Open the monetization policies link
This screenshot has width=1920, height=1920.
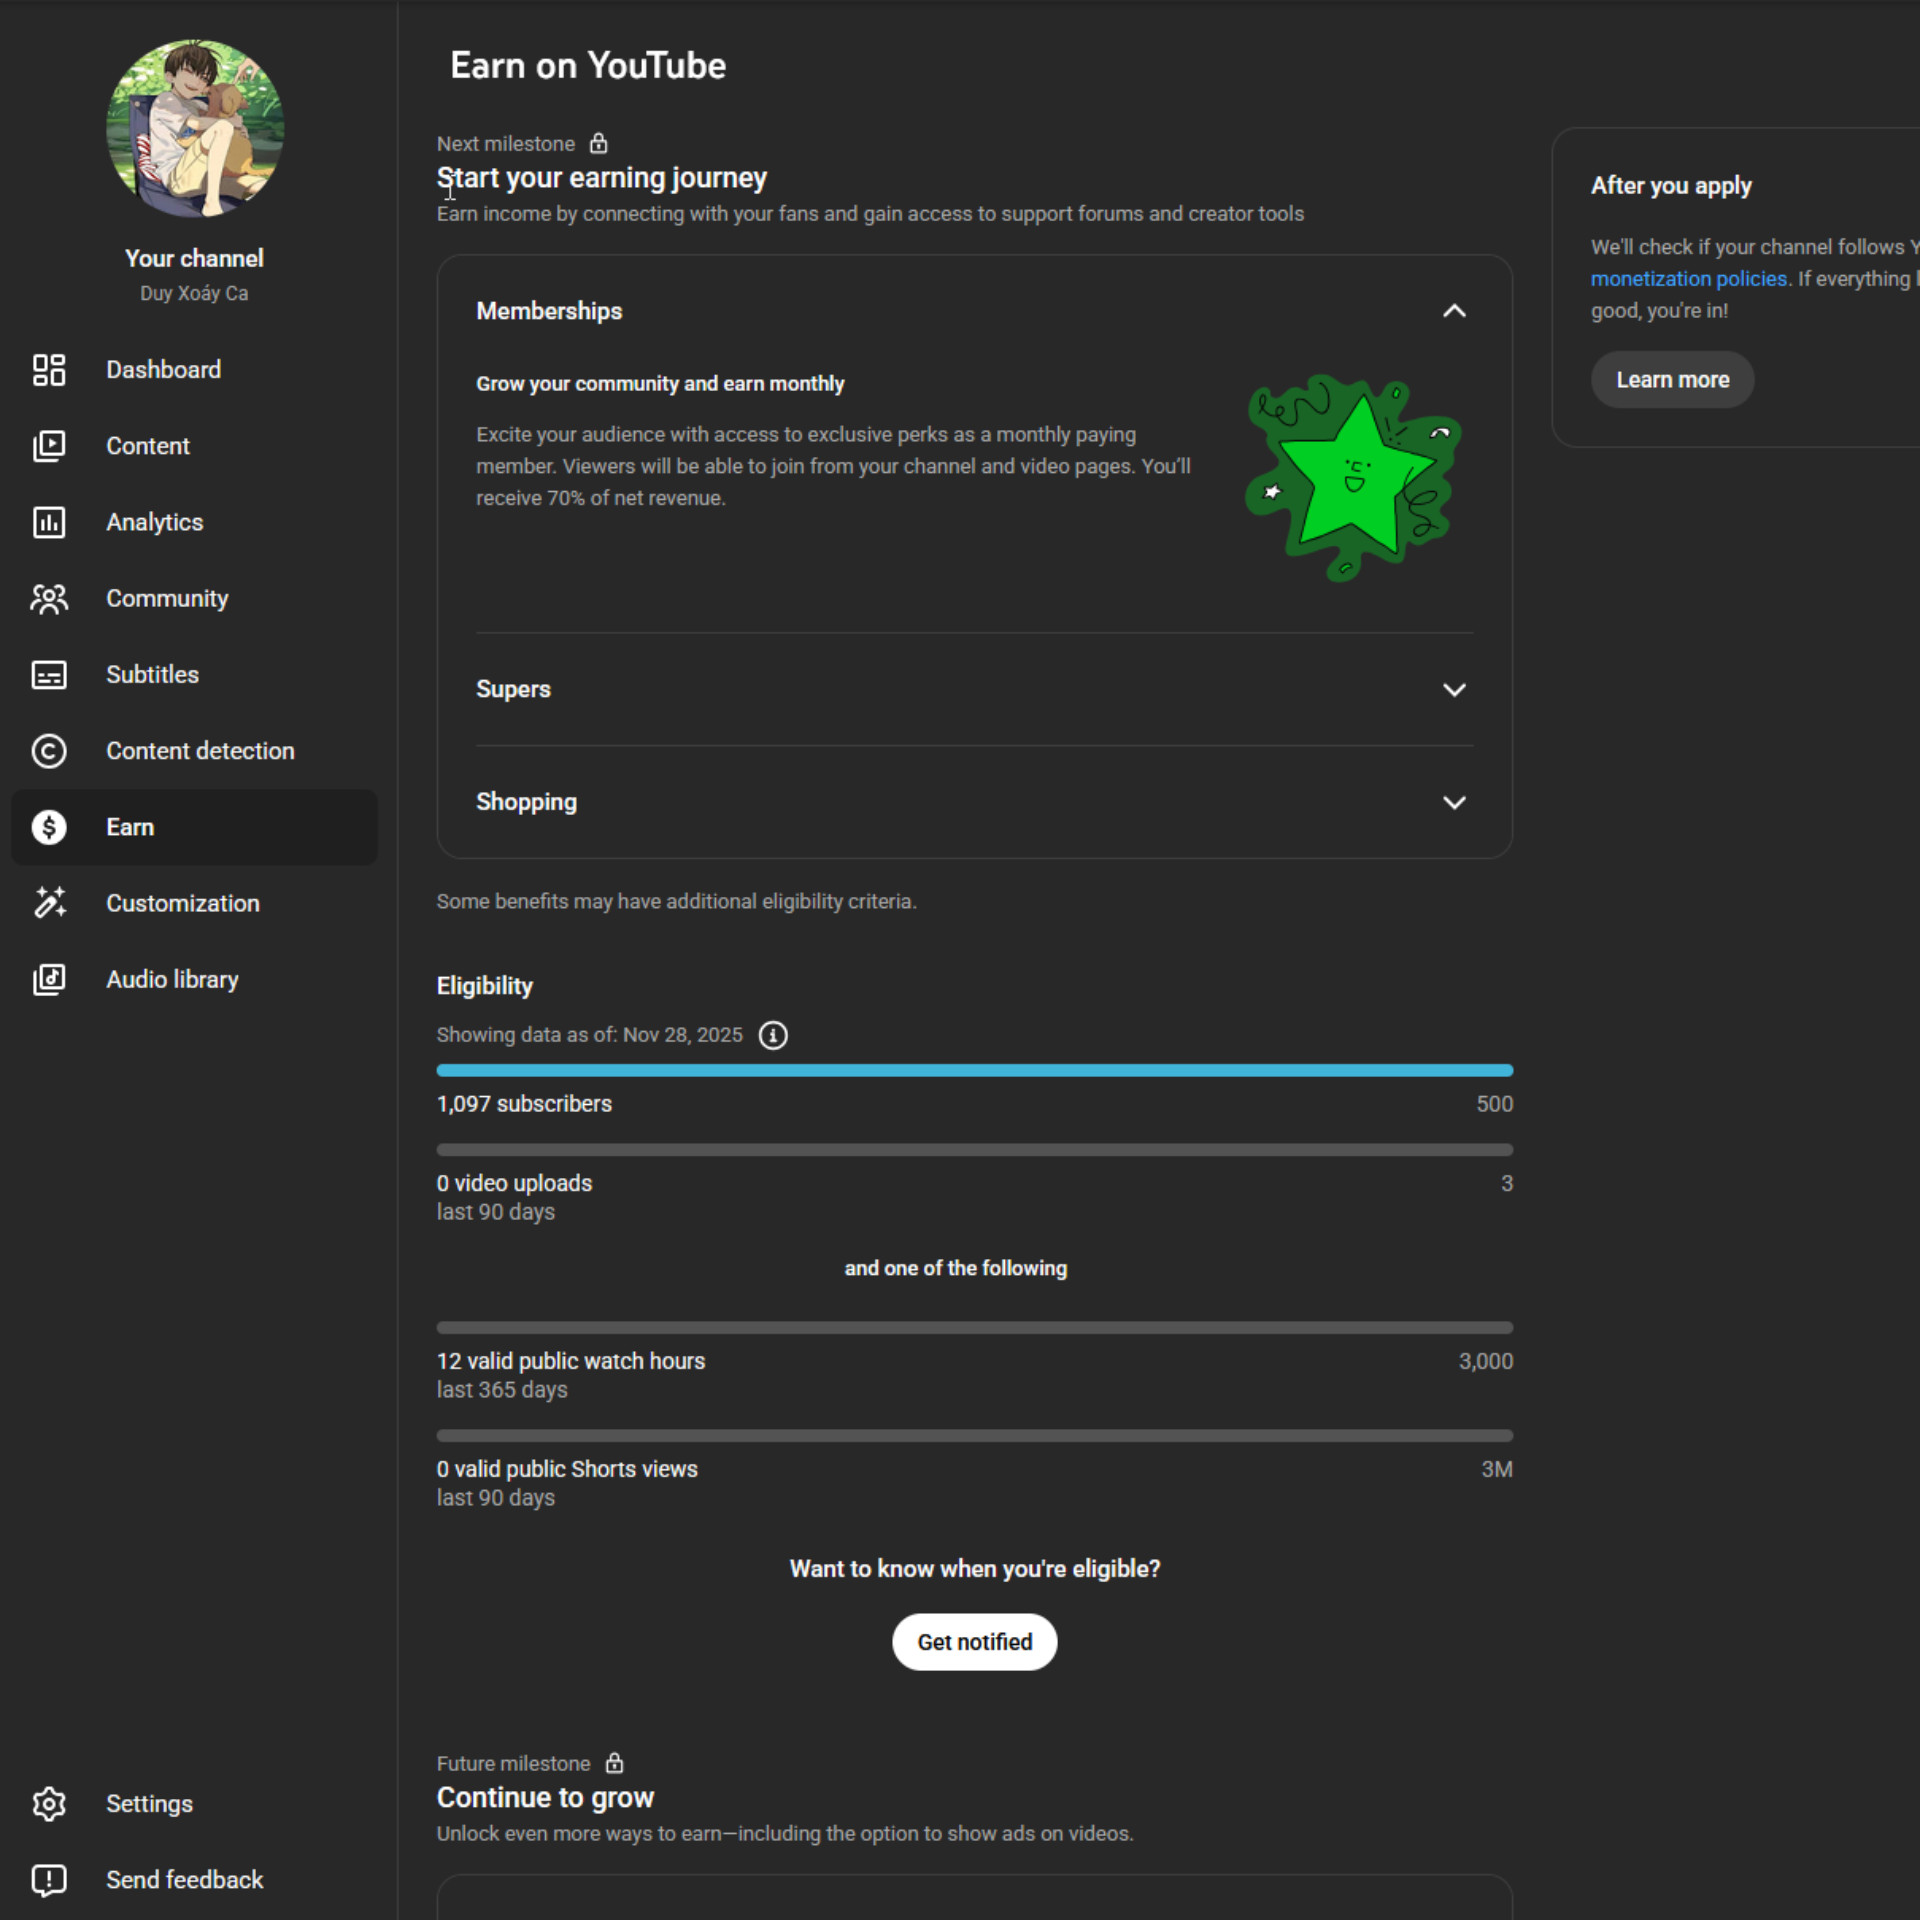click(x=1688, y=279)
